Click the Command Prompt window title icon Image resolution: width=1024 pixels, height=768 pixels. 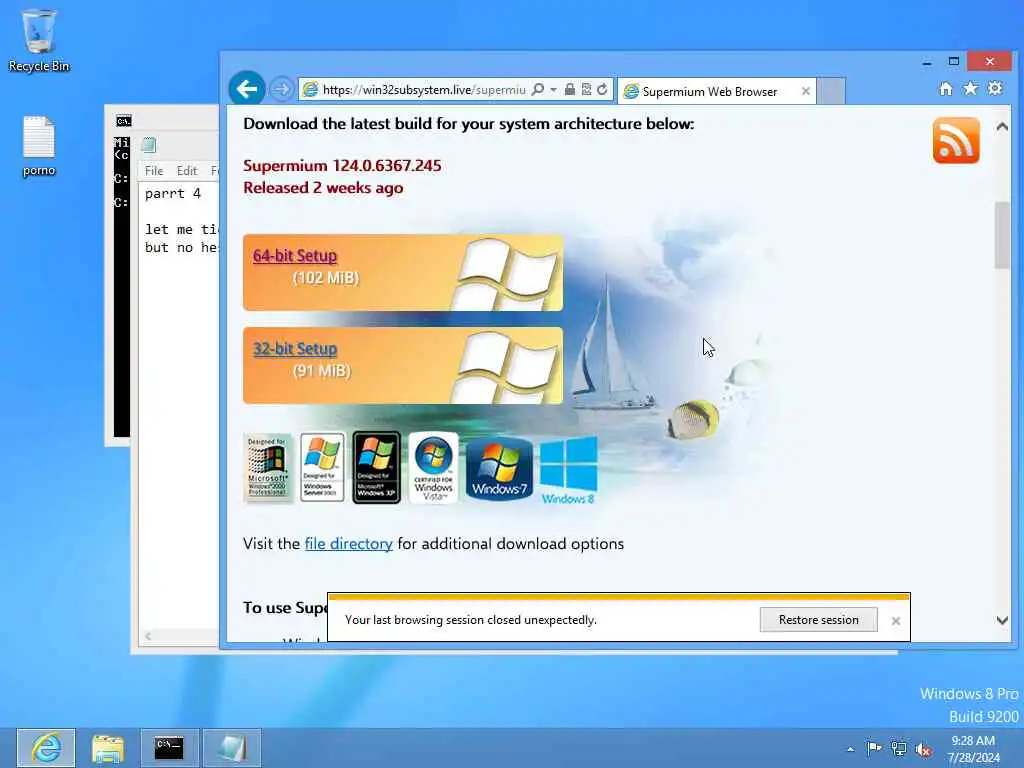123,120
